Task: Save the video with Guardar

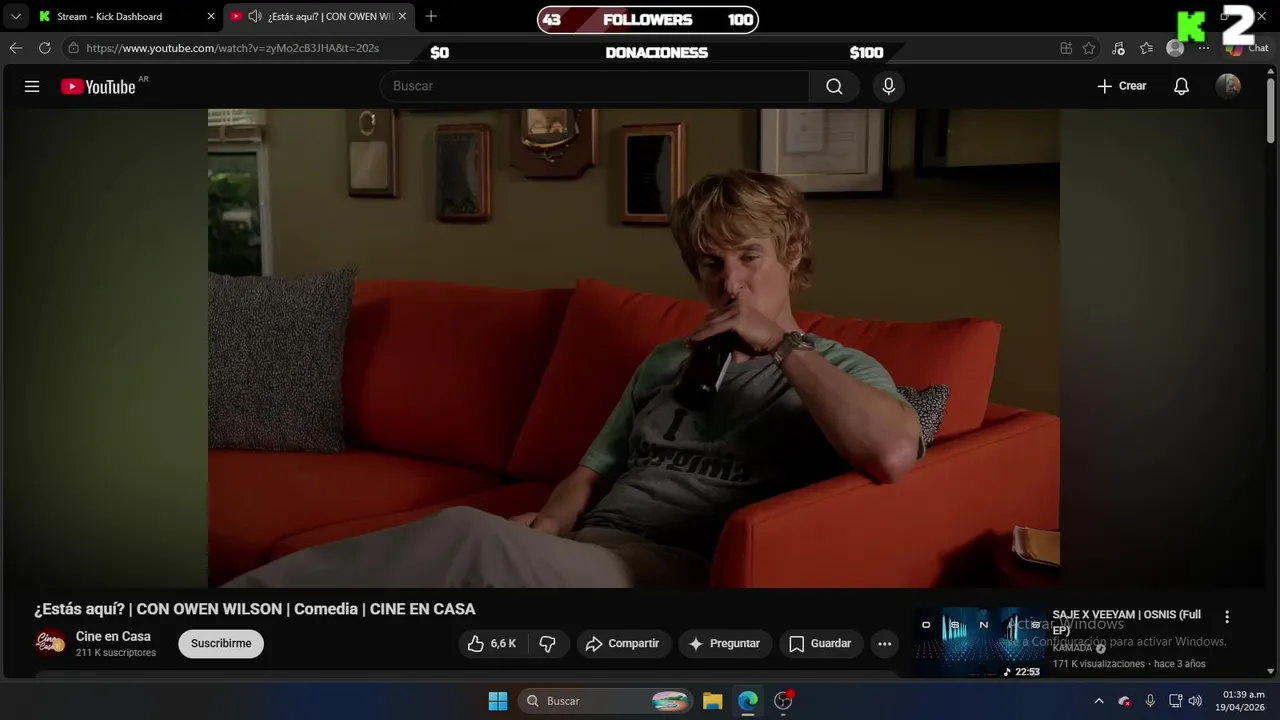Action: point(821,644)
